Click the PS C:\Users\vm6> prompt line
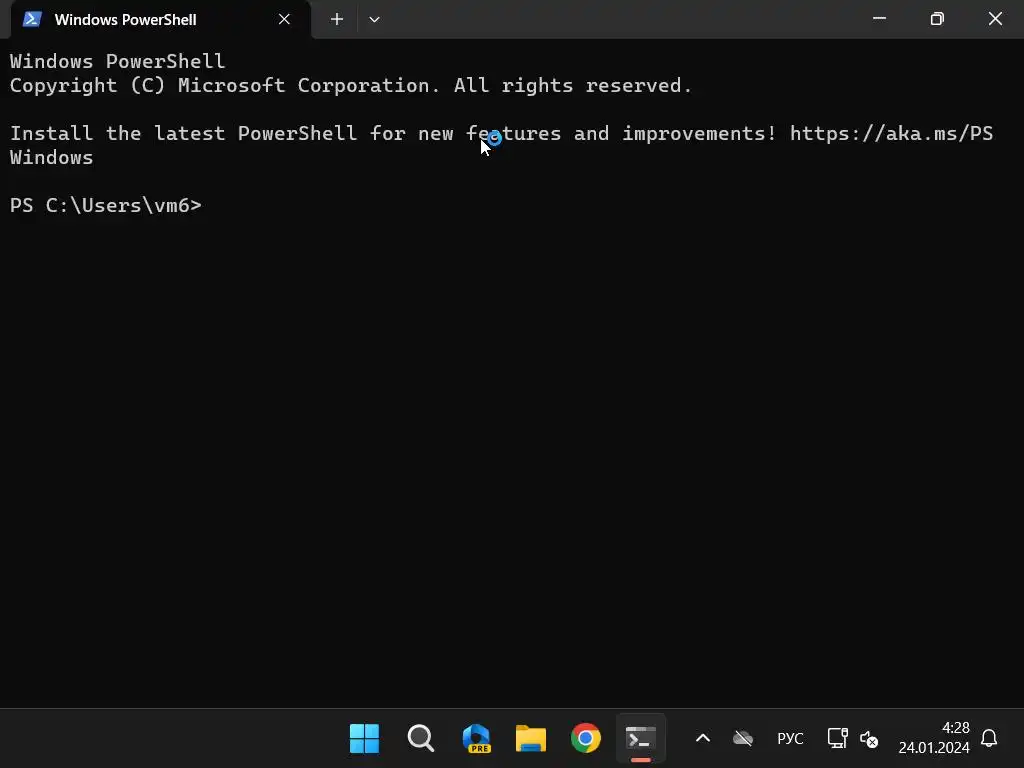This screenshot has width=1024, height=768. point(106,205)
